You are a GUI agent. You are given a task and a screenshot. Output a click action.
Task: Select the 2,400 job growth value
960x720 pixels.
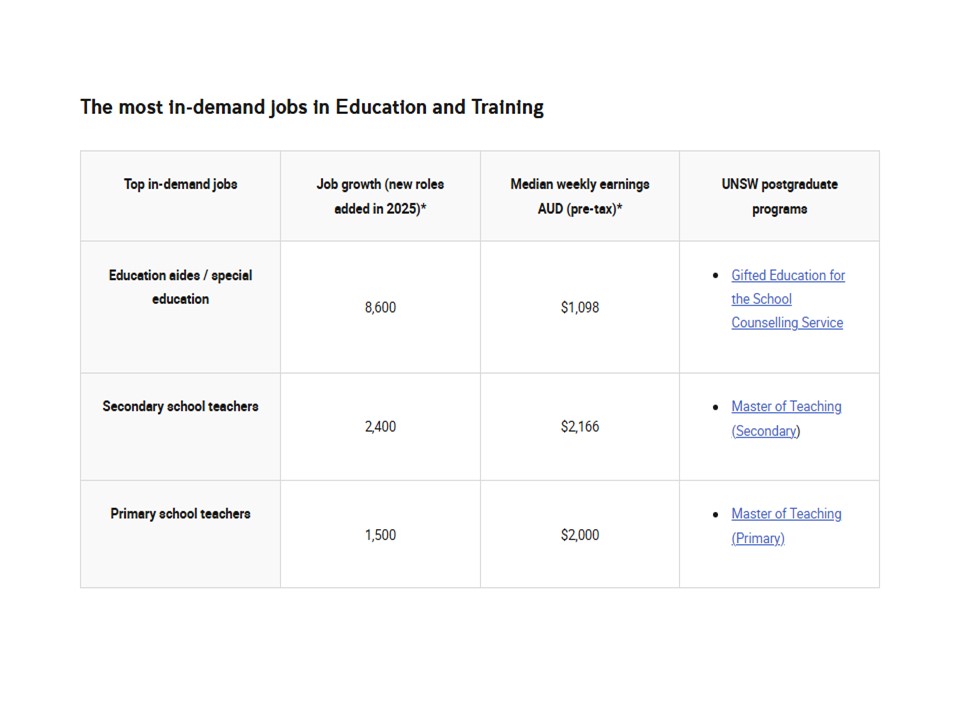click(380, 427)
